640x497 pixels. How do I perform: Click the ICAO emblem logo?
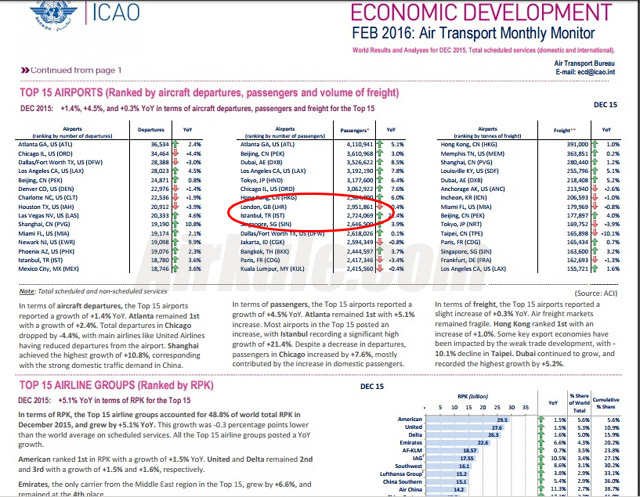tap(53, 15)
